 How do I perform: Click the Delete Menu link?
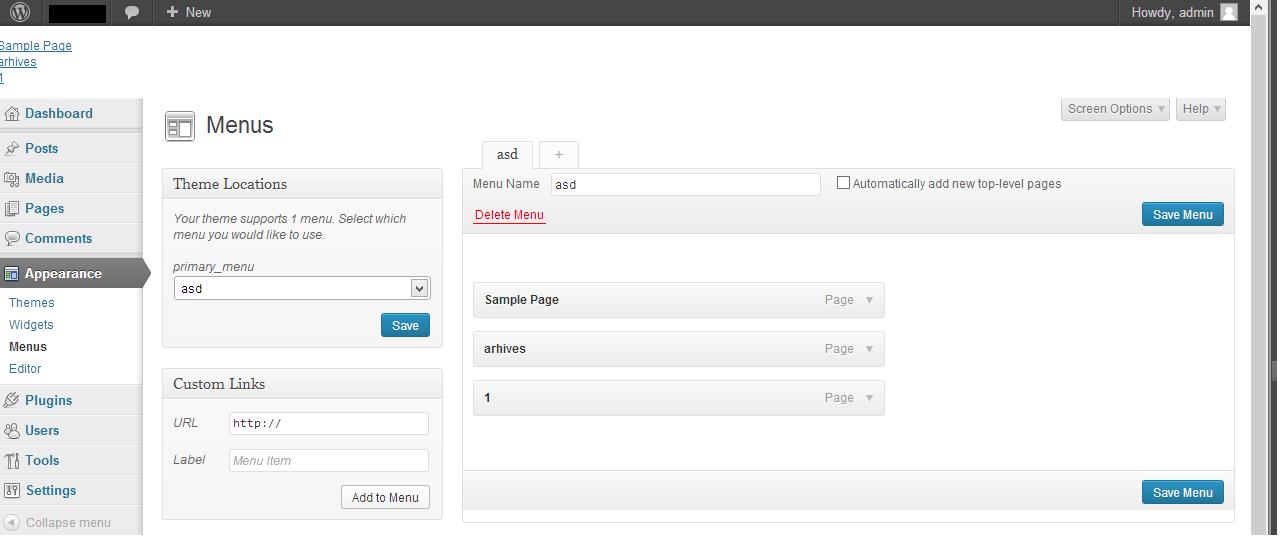pos(509,215)
